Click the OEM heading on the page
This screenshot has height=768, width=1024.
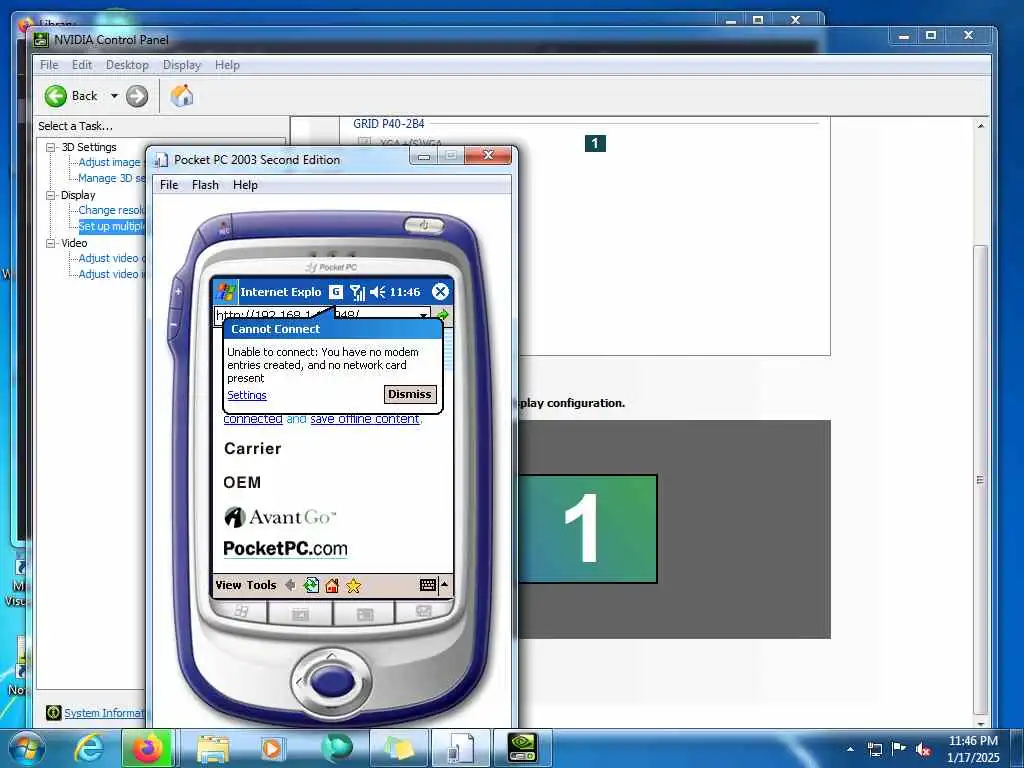coord(242,483)
